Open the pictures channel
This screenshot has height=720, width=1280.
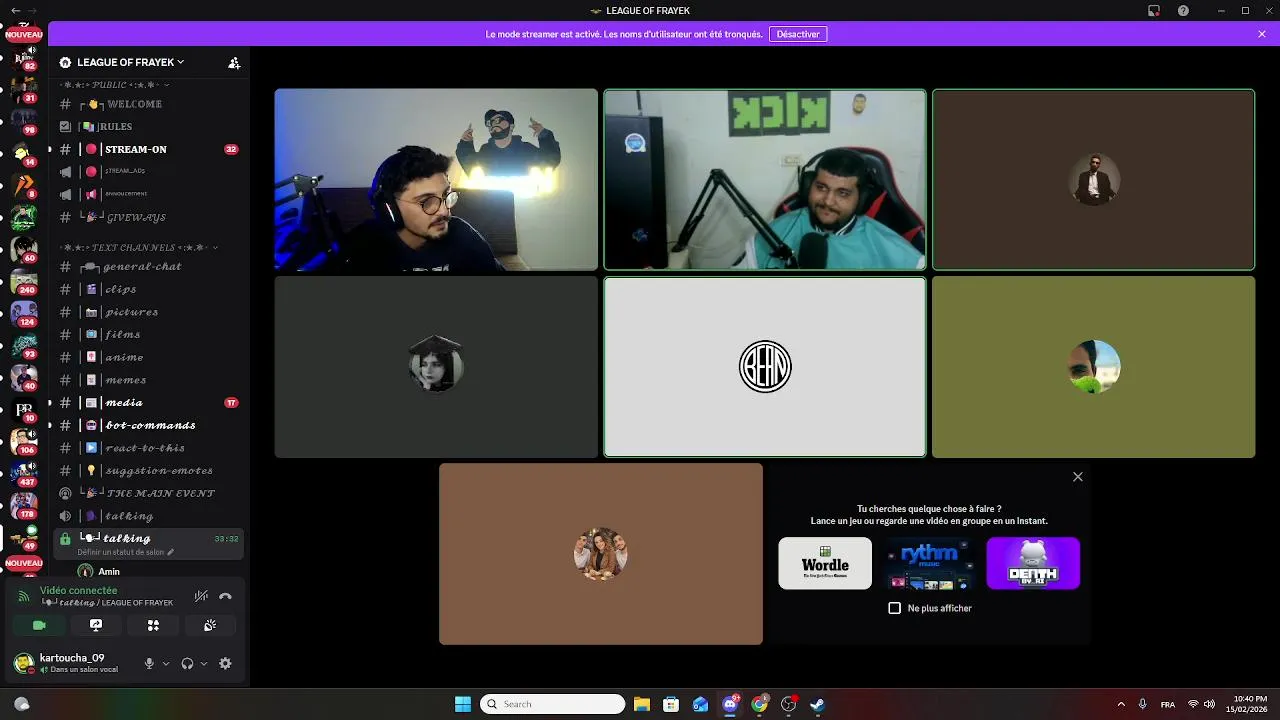pos(148,312)
